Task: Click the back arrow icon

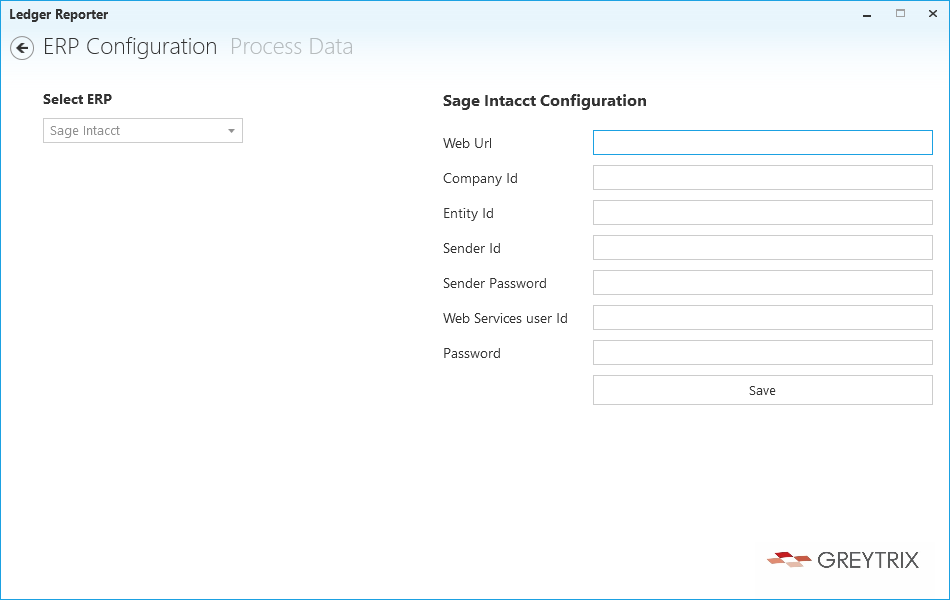Action: coord(22,48)
